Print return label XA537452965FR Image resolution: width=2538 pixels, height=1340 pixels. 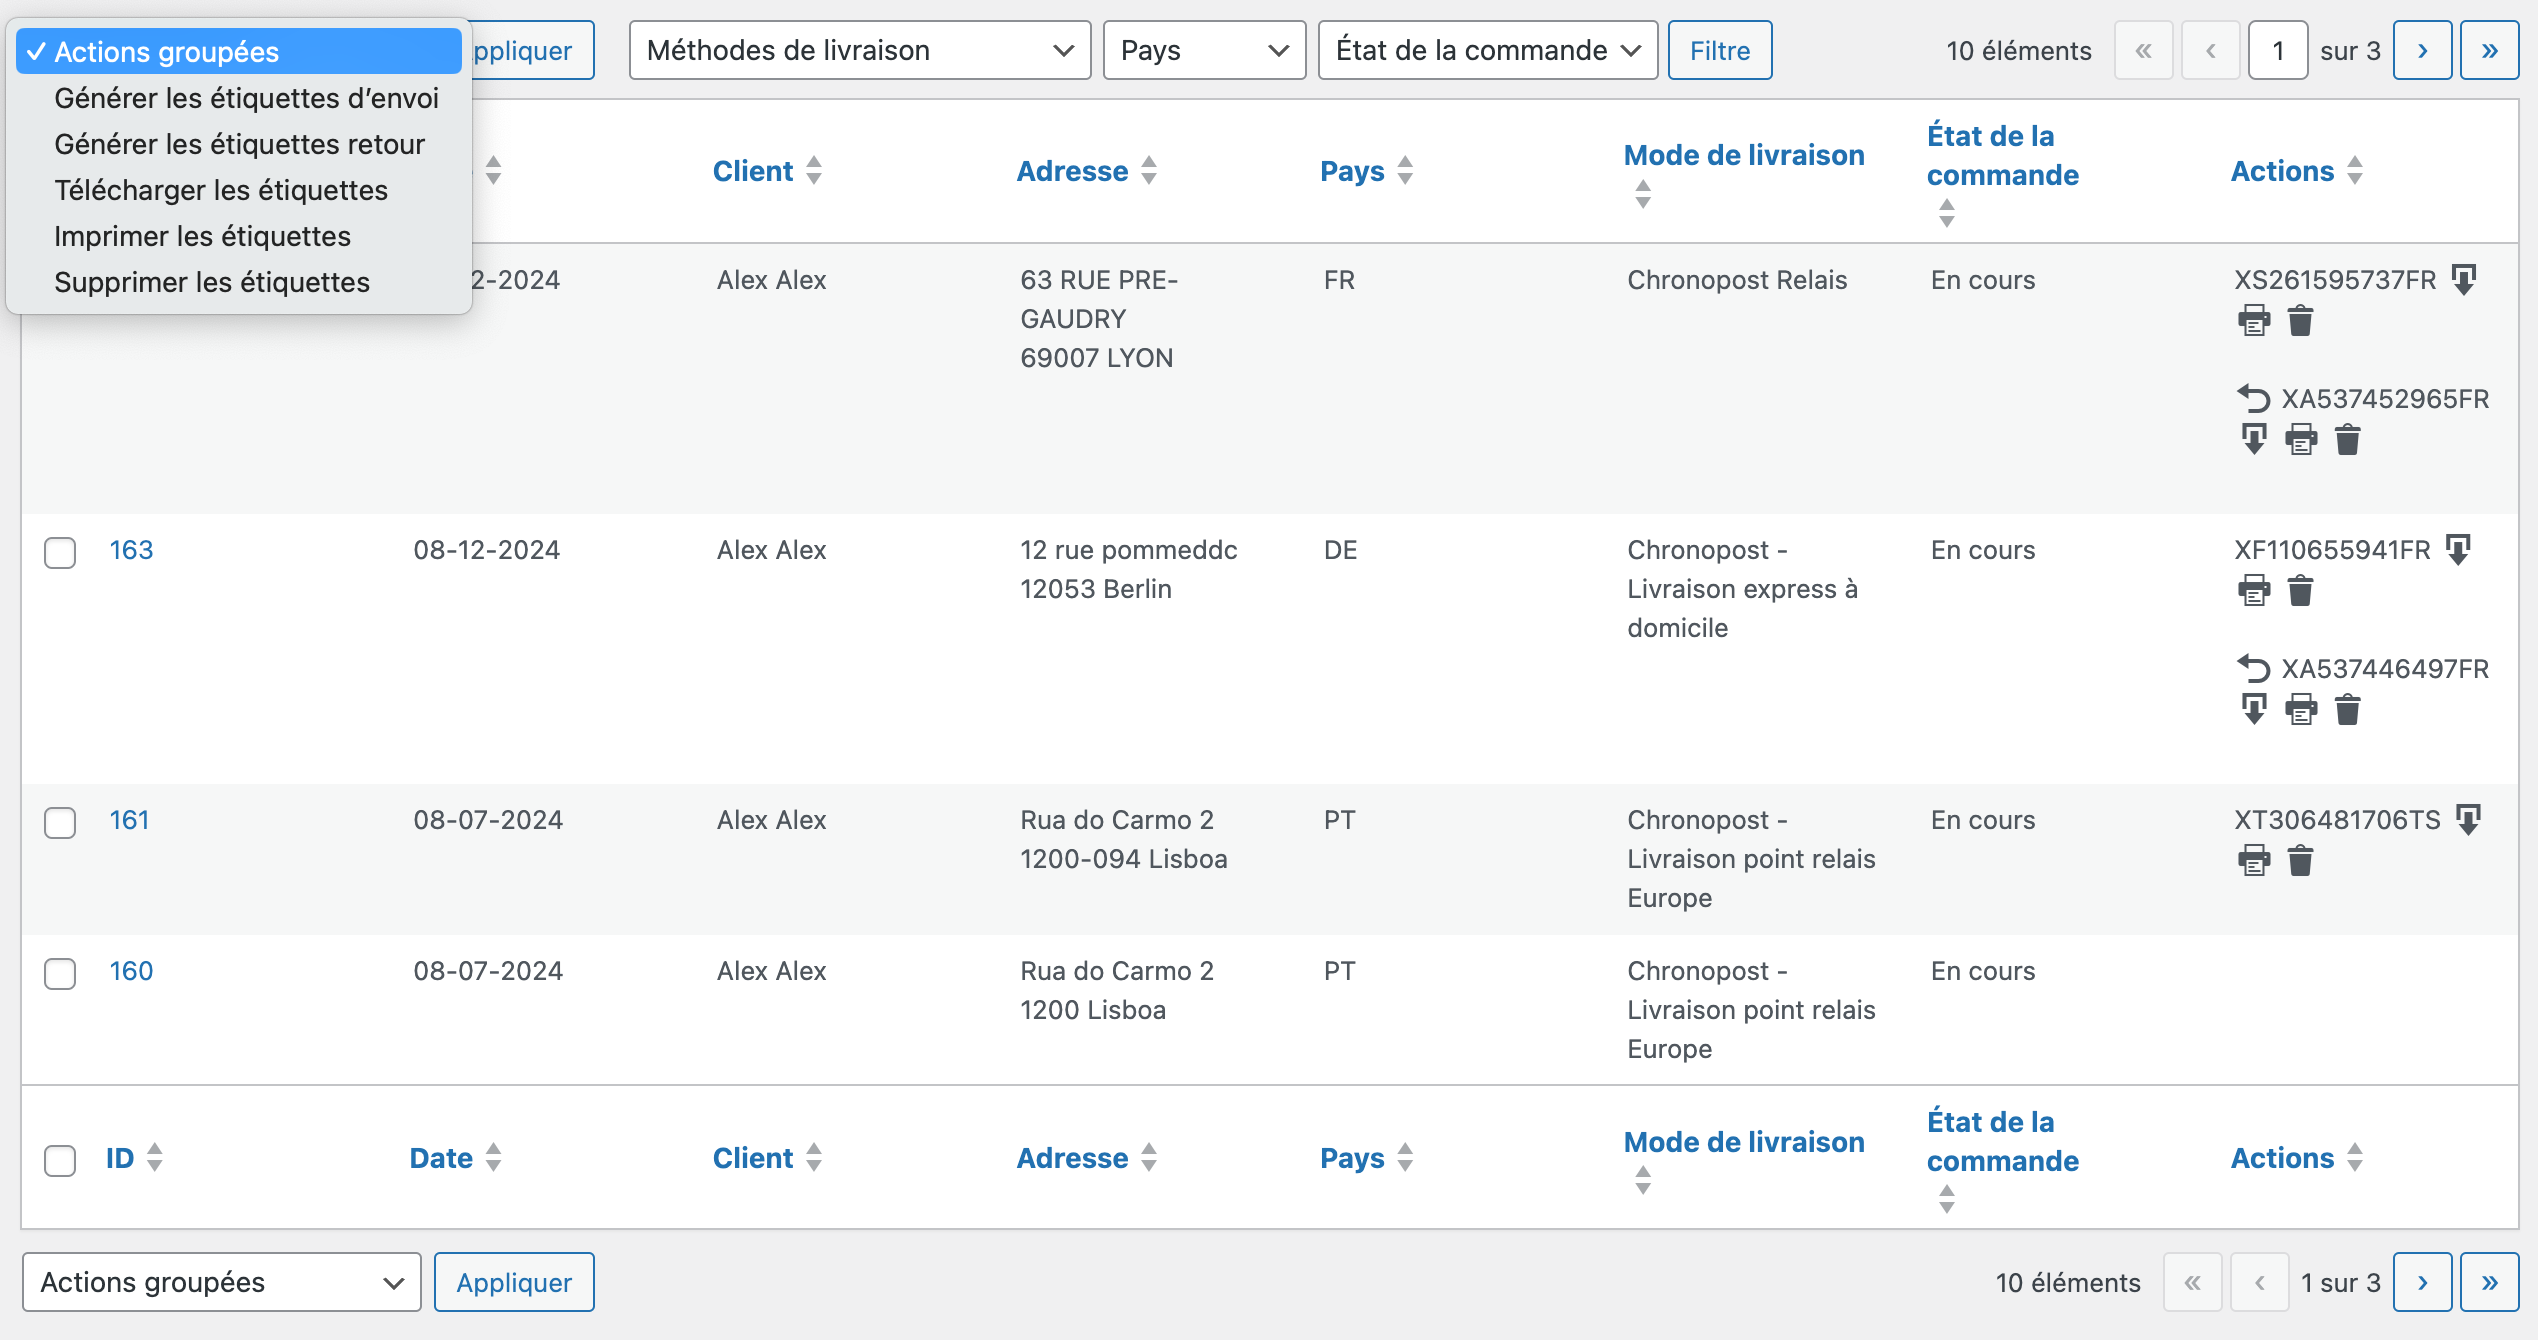tap(2301, 439)
